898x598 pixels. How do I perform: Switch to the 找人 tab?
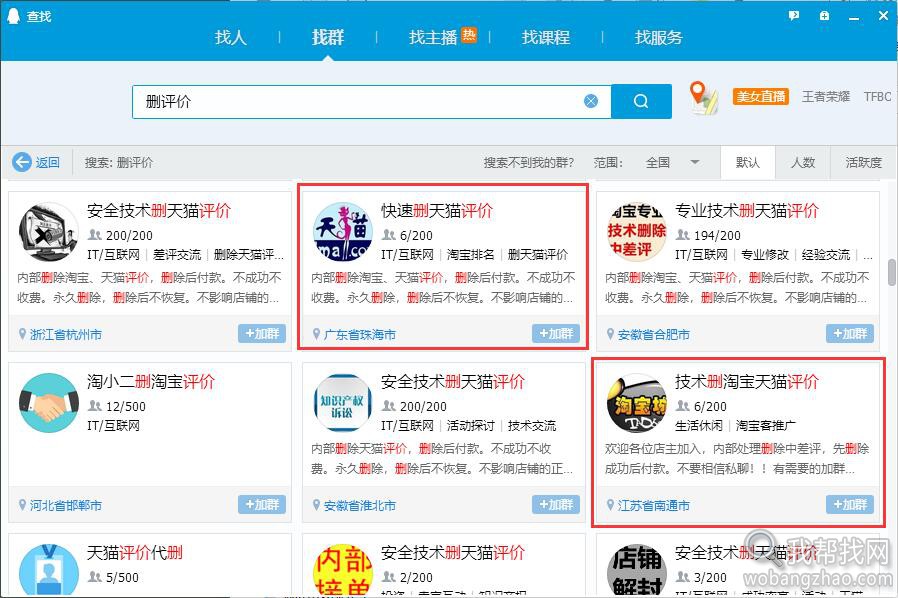tap(230, 38)
